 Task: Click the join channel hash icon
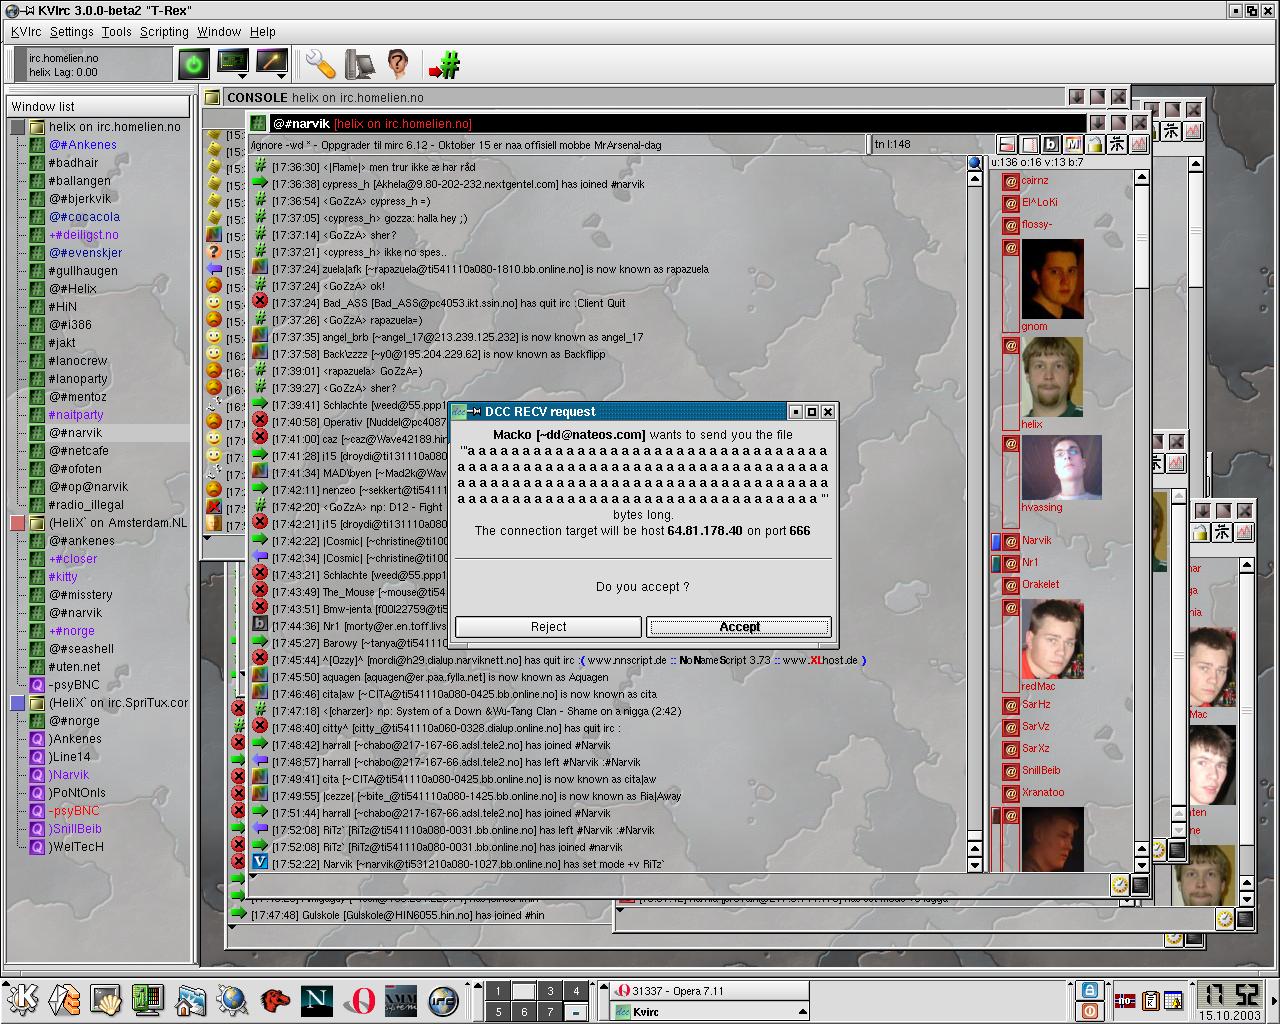point(444,65)
